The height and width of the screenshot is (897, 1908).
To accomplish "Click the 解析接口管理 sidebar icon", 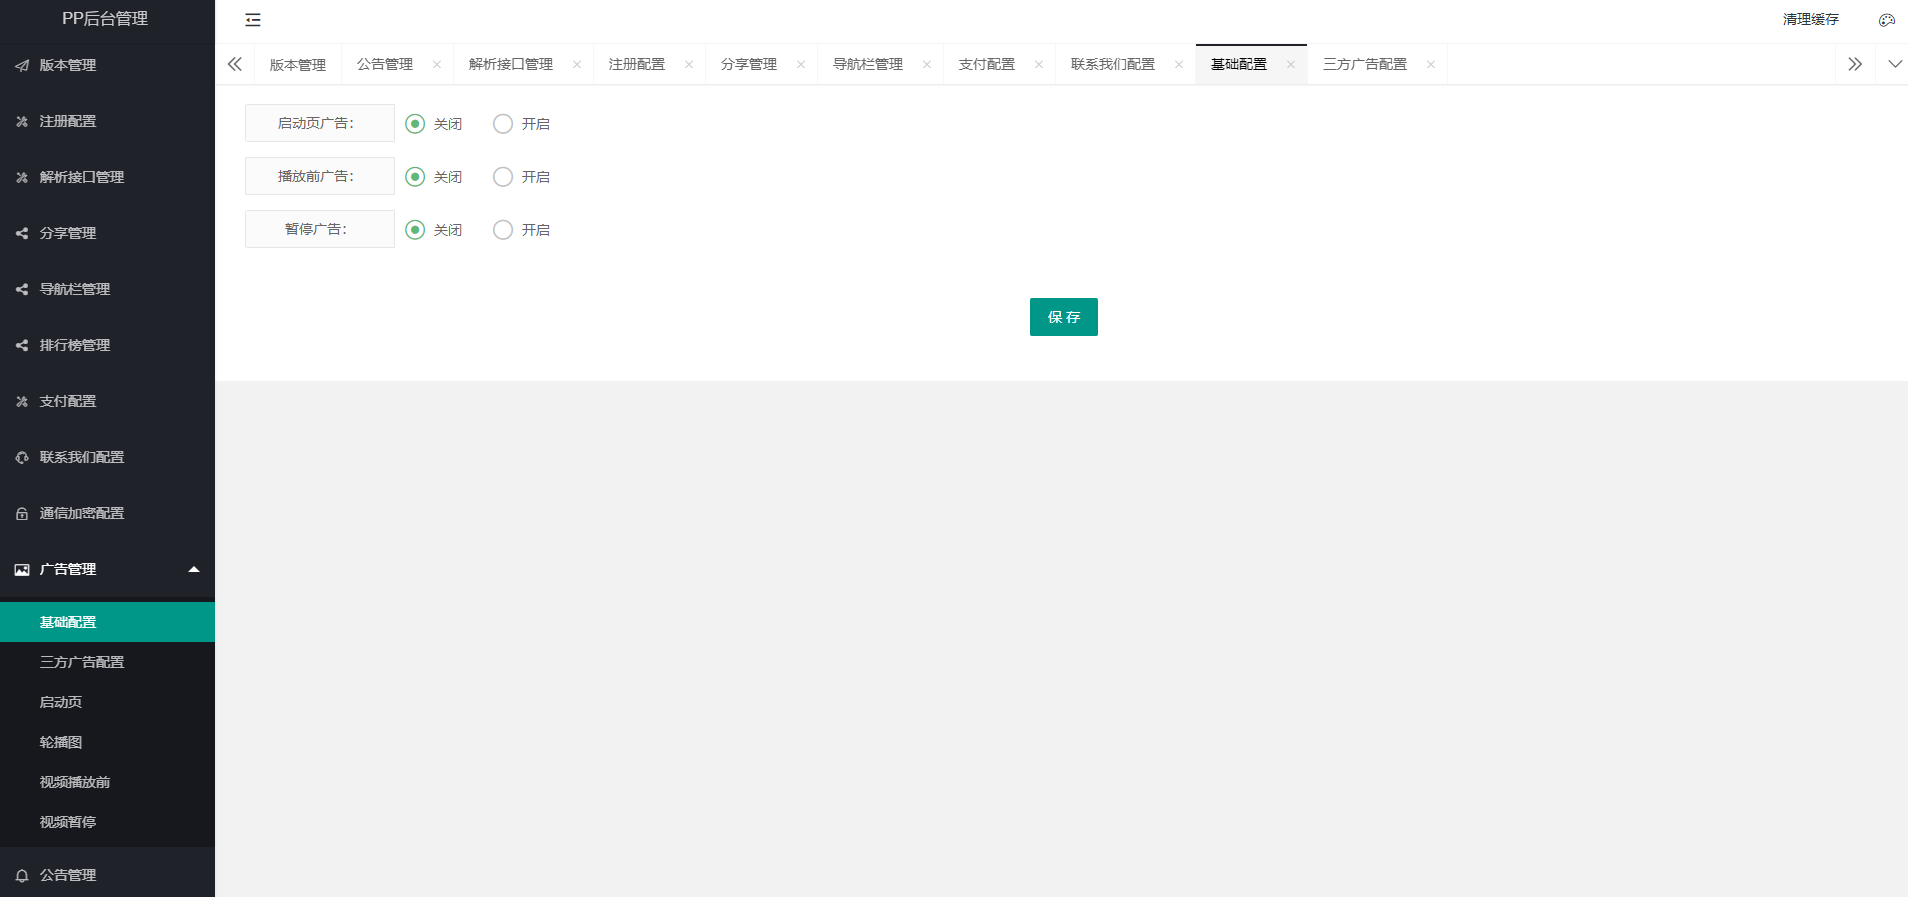I will point(22,177).
